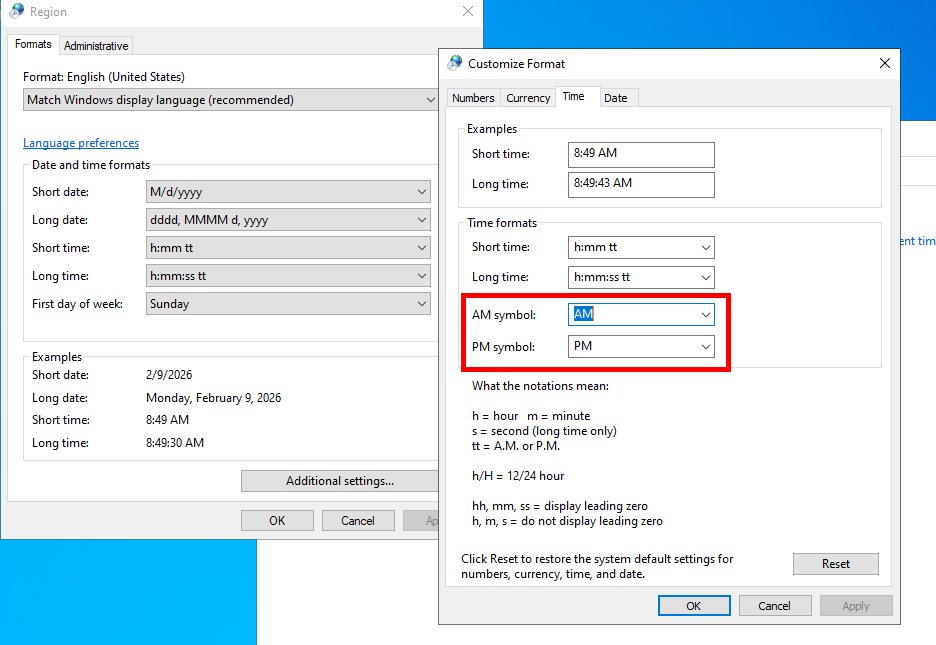Expand the Region Long time h:mm:ss tt dropdown
Screen dimensions: 936x645
(x=288, y=276)
